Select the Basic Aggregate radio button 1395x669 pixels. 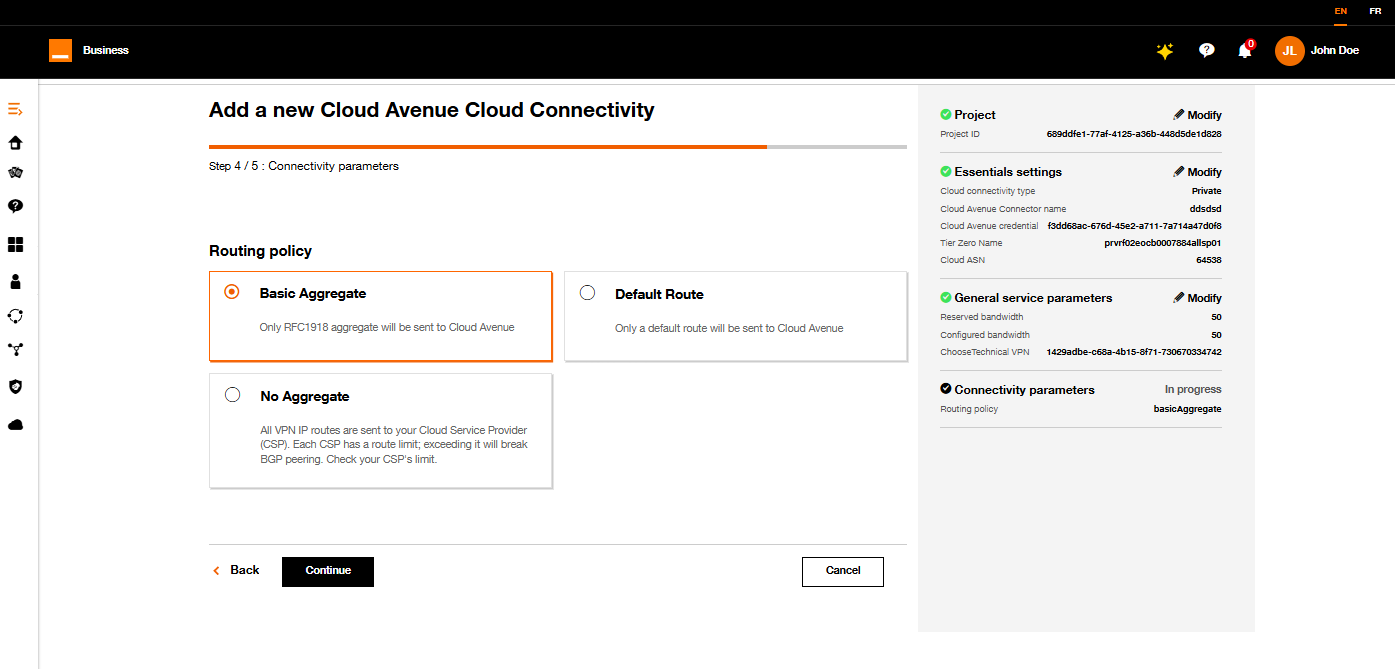pyautogui.click(x=232, y=292)
